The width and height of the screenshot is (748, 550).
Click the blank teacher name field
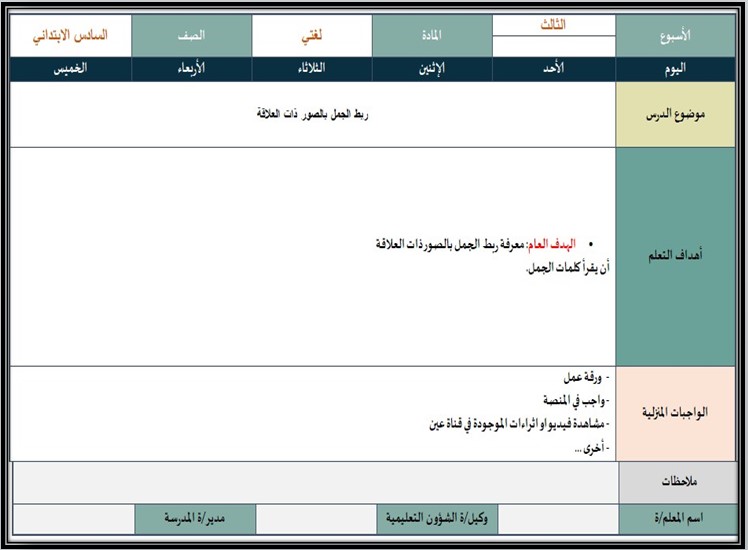558,519
